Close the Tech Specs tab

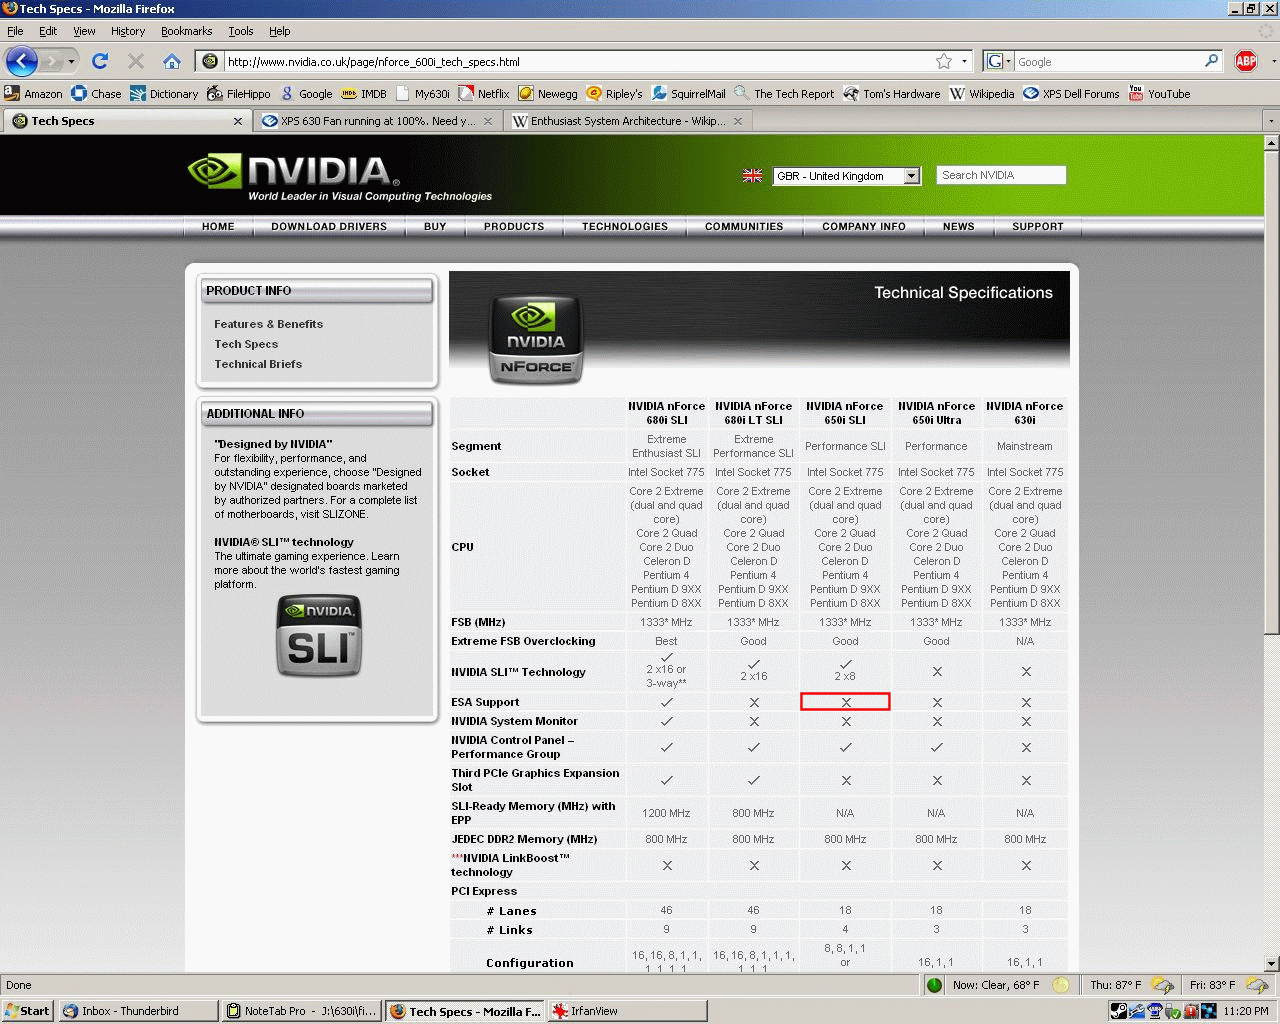[237, 121]
